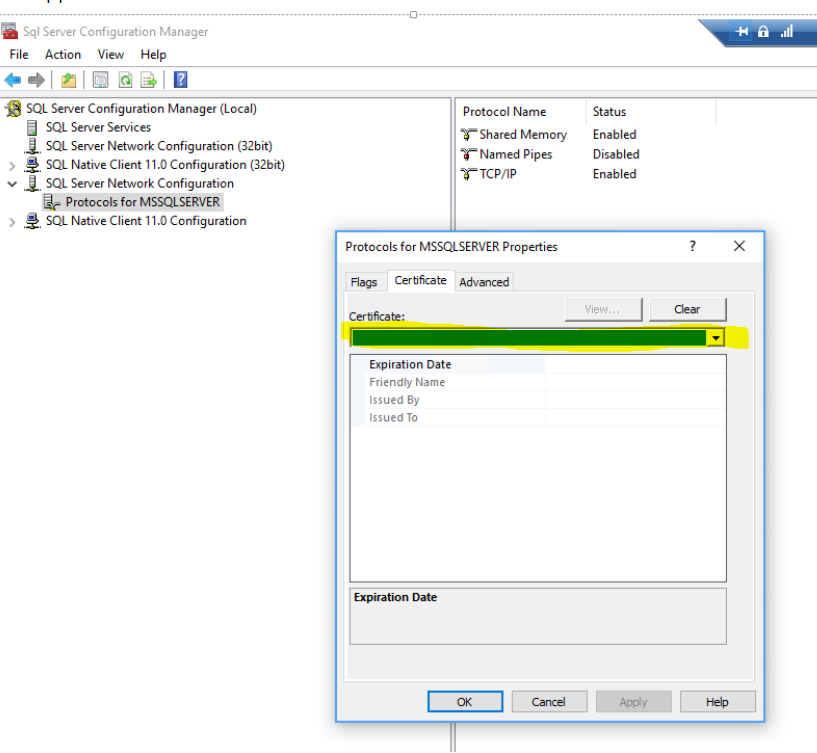This screenshot has height=753, width=817.
Task: Click the root Configuration Manager (Local) icon
Action: [x=13, y=108]
